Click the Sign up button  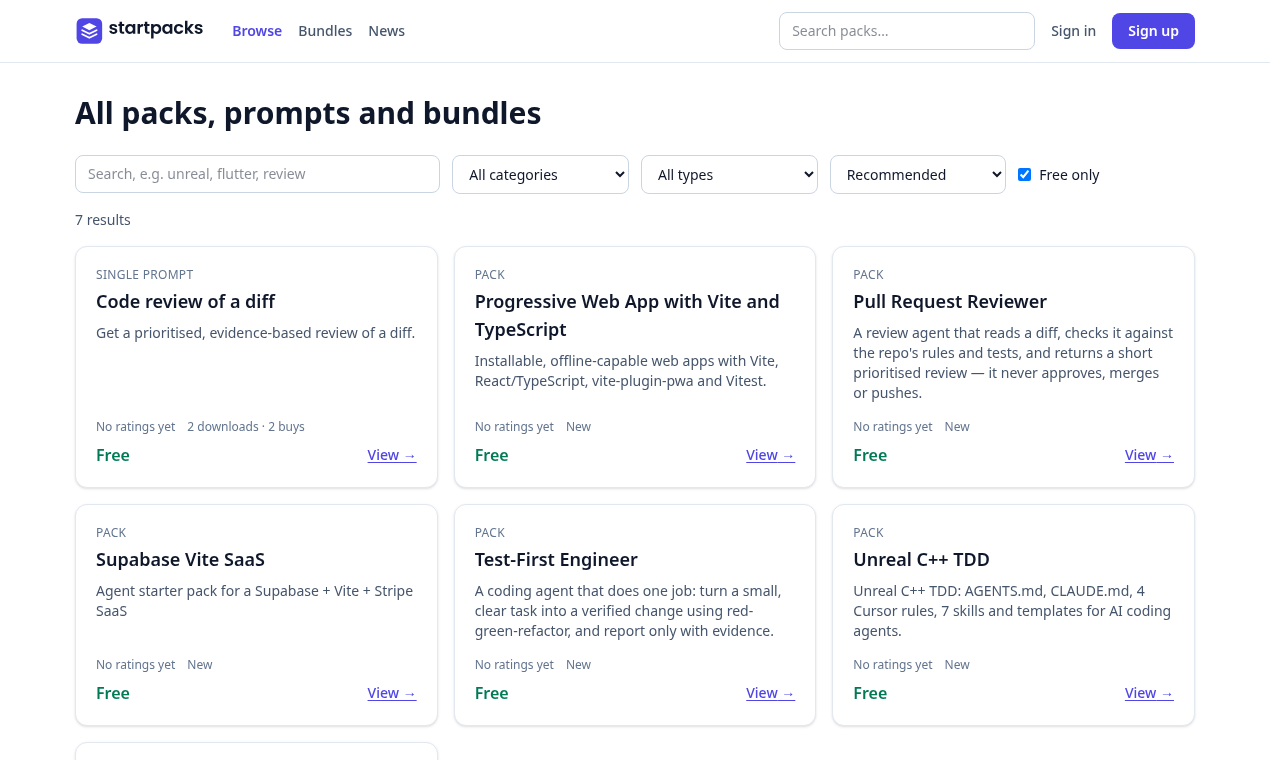[x=1153, y=31]
